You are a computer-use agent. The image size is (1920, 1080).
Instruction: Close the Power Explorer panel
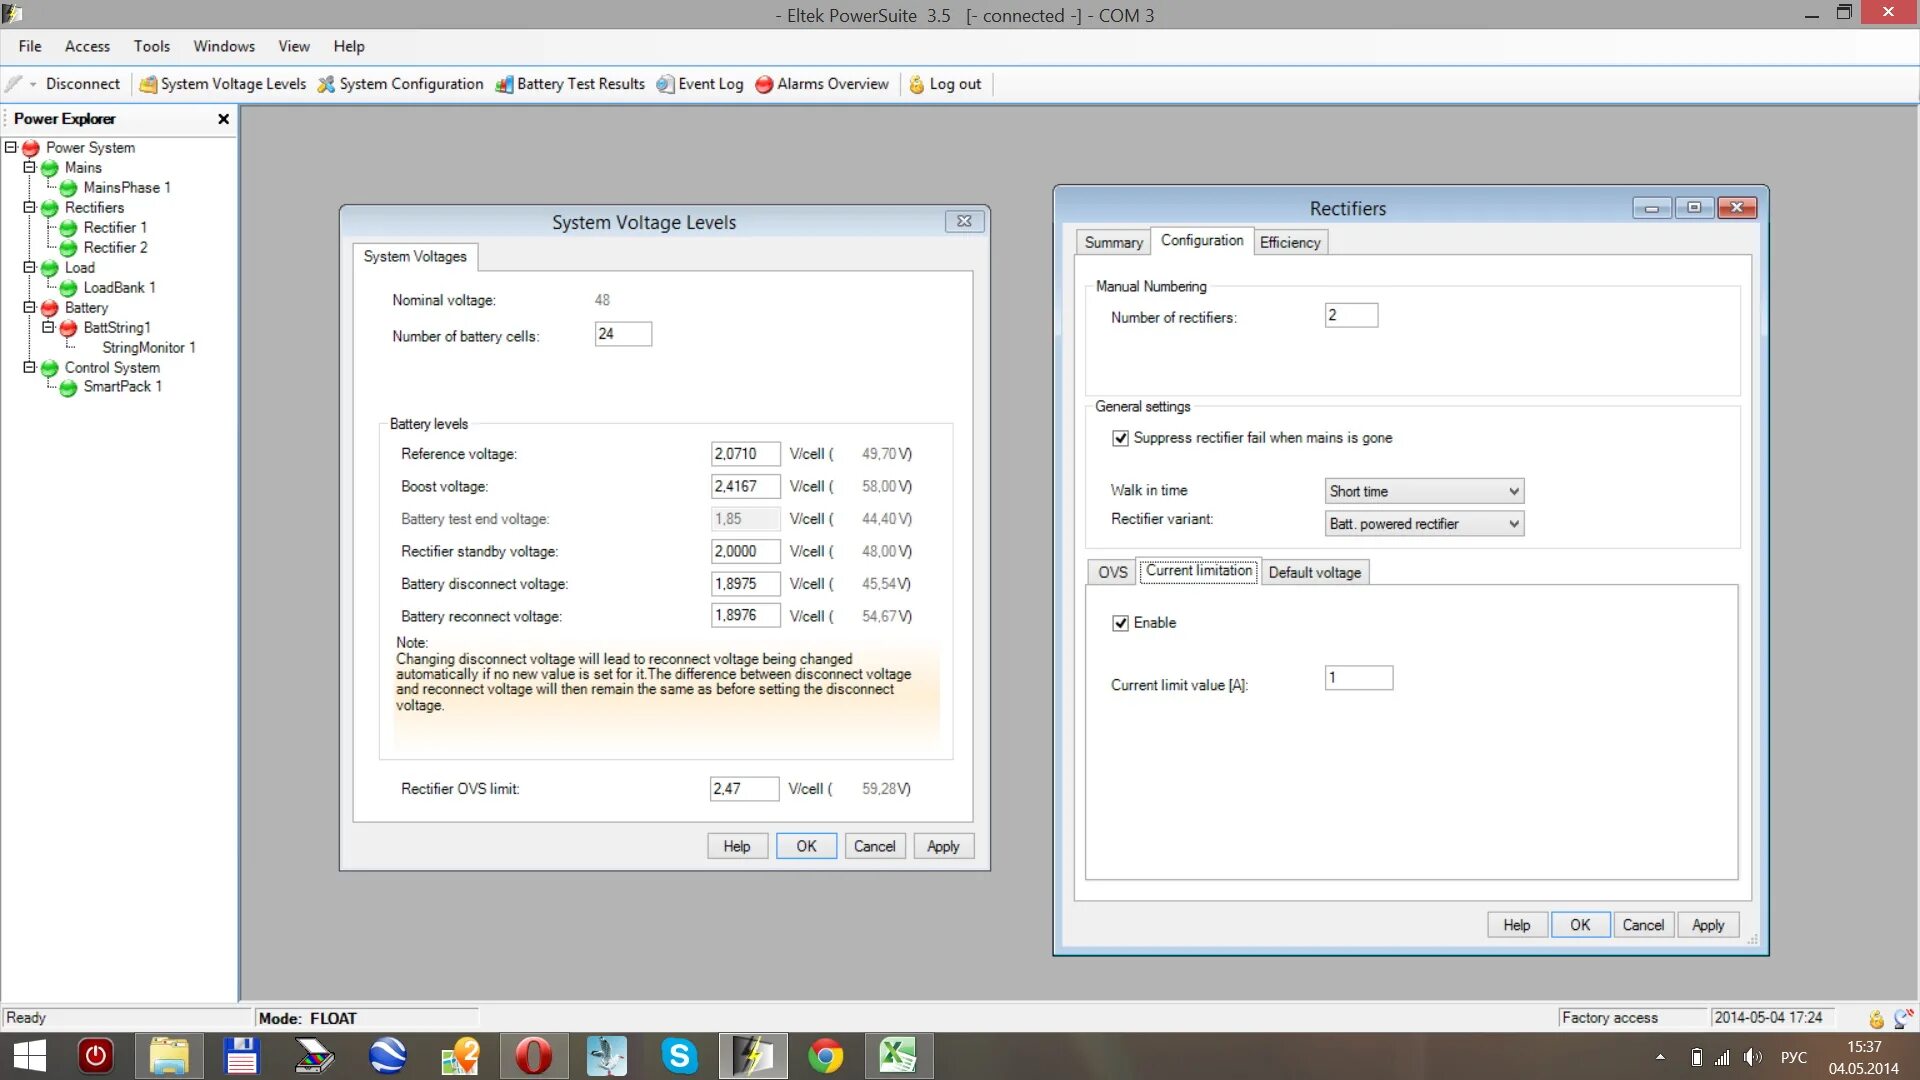(224, 119)
